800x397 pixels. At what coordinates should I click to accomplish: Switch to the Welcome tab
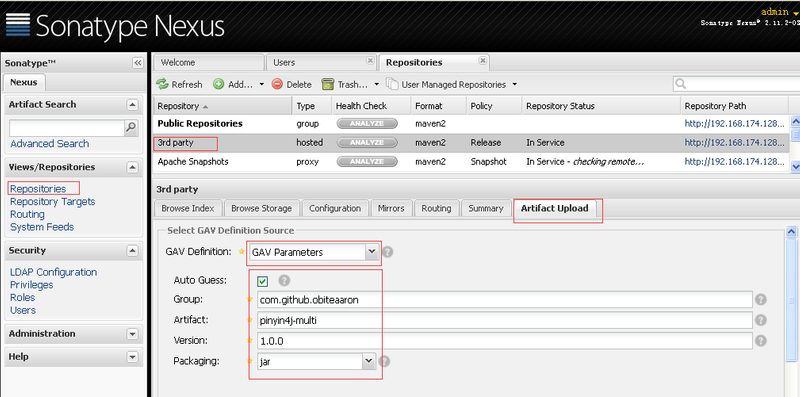coord(209,62)
